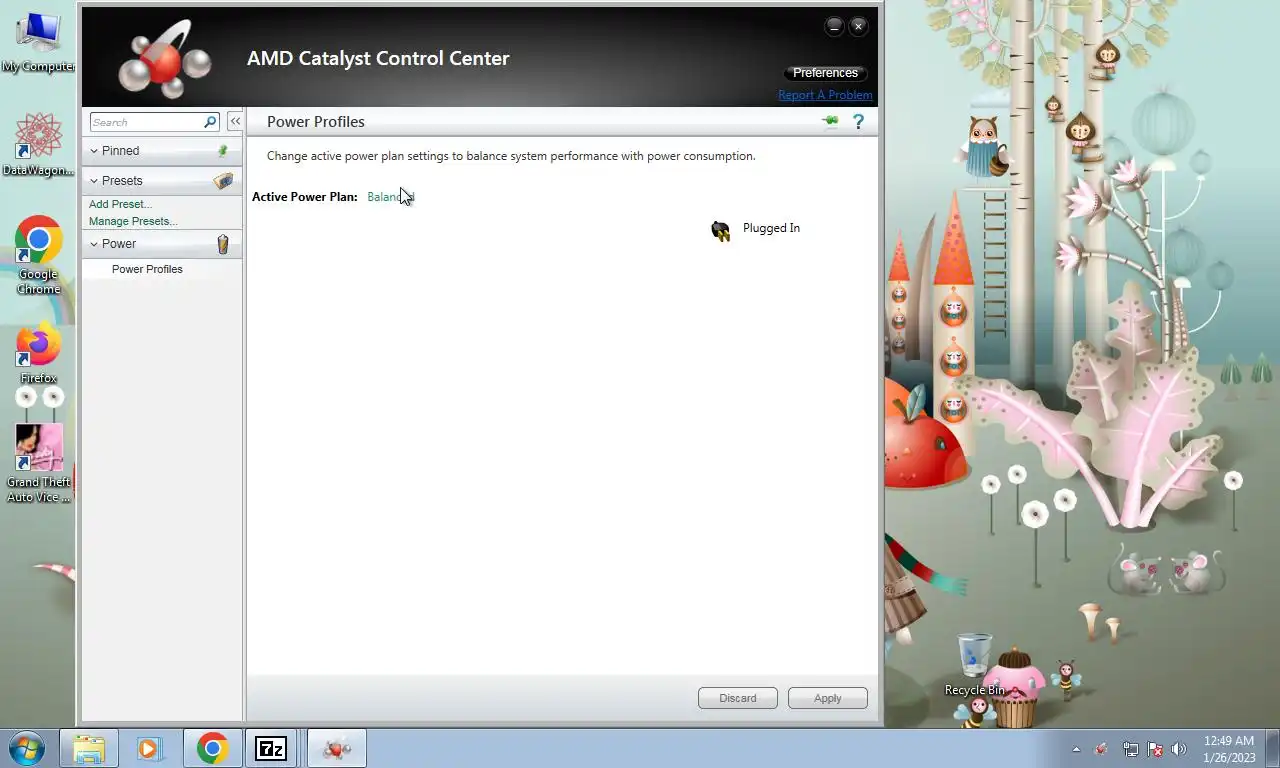Collapse the sidebar with double-chevron button
Image resolution: width=1280 pixels, height=768 pixels.
click(235, 121)
